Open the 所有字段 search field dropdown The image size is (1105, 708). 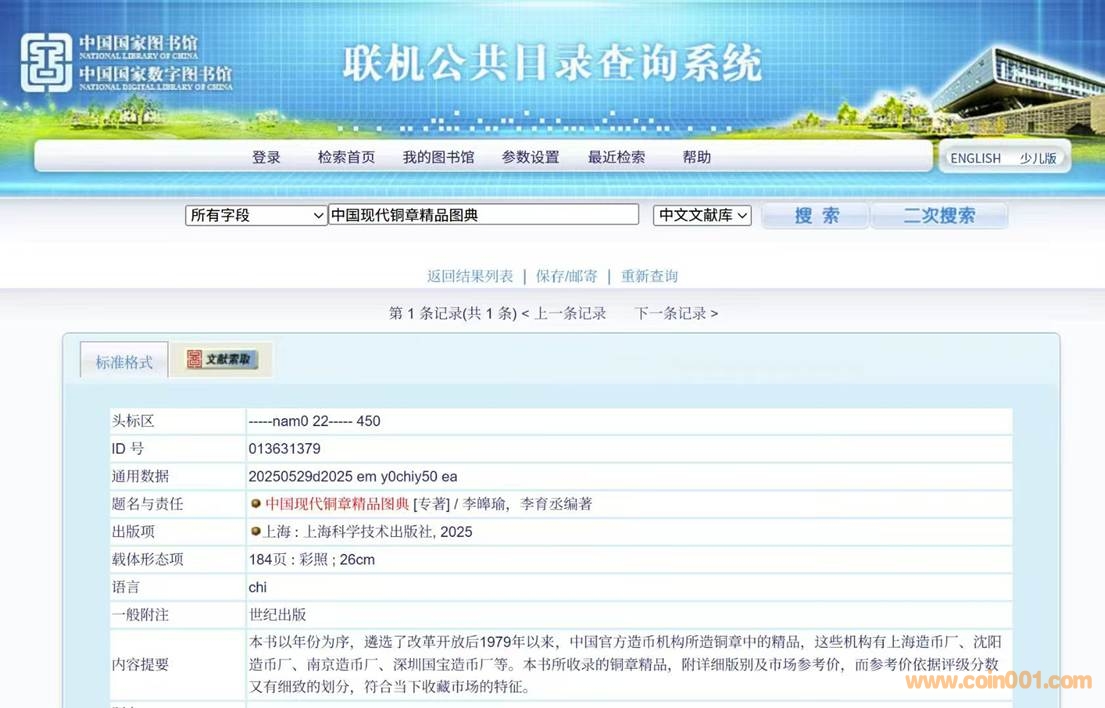256,215
